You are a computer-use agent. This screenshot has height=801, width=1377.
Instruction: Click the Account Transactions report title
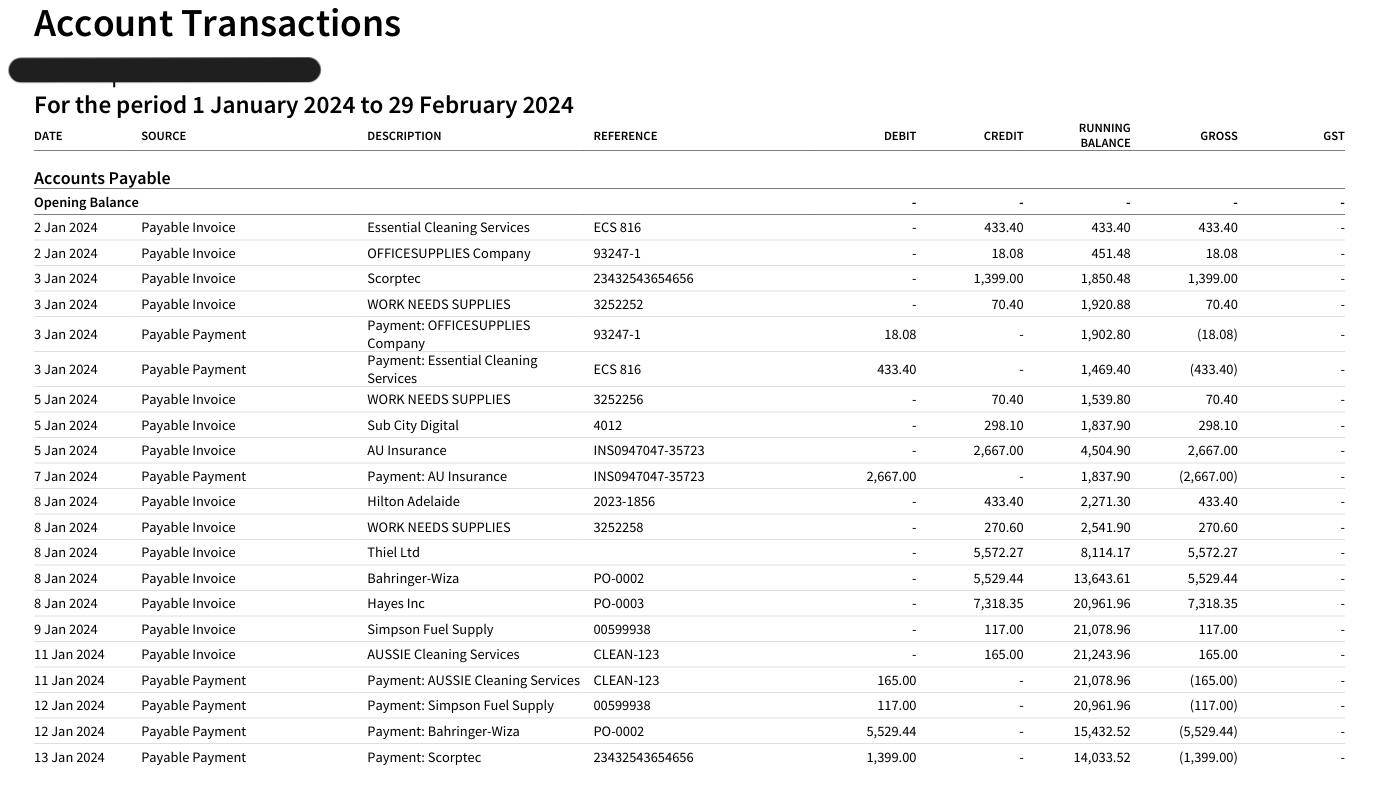(x=217, y=24)
